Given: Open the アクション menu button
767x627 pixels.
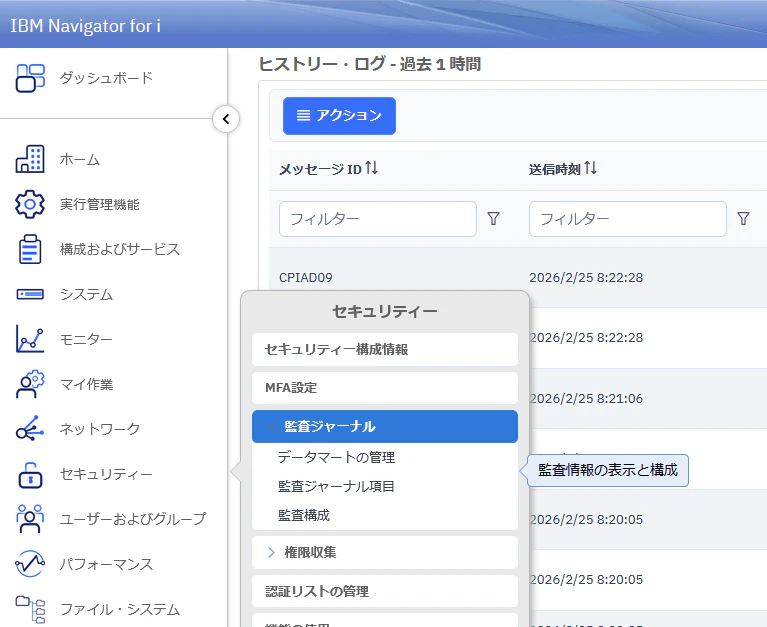Looking at the screenshot, I should click(339, 116).
